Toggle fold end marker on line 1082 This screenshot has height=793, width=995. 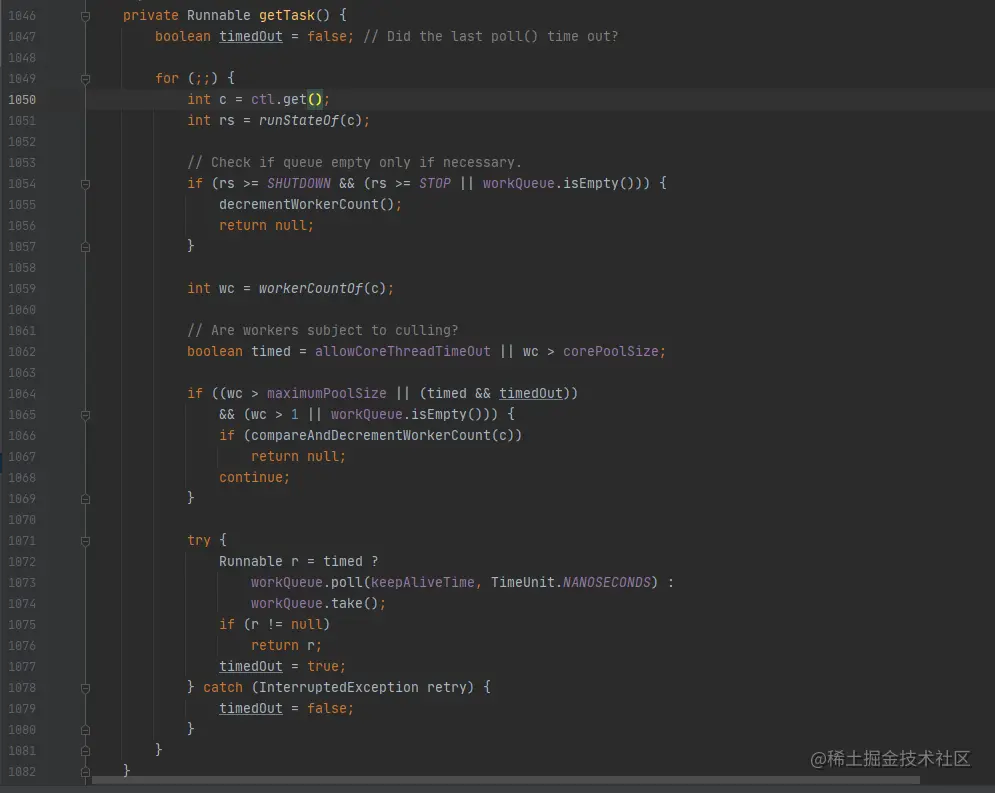[85, 771]
